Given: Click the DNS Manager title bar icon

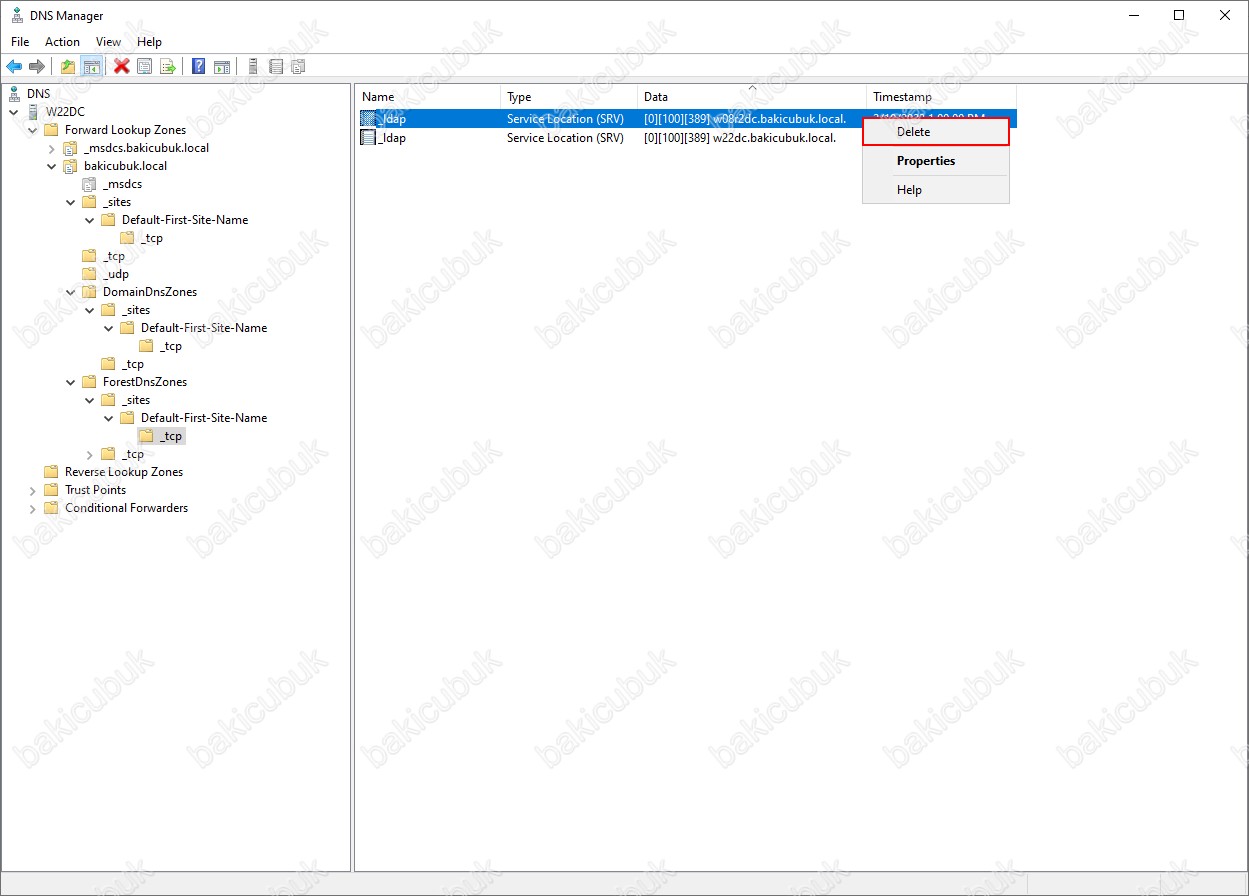Looking at the screenshot, I should tap(17, 16).
